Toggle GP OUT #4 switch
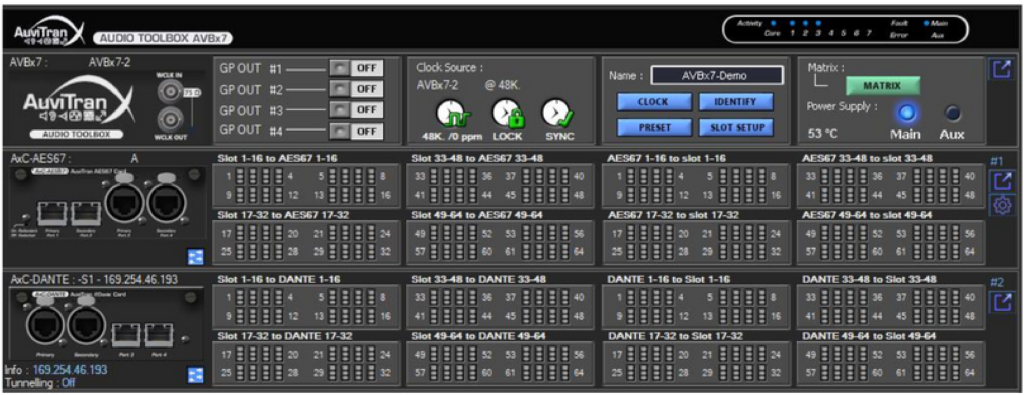 (x=356, y=131)
